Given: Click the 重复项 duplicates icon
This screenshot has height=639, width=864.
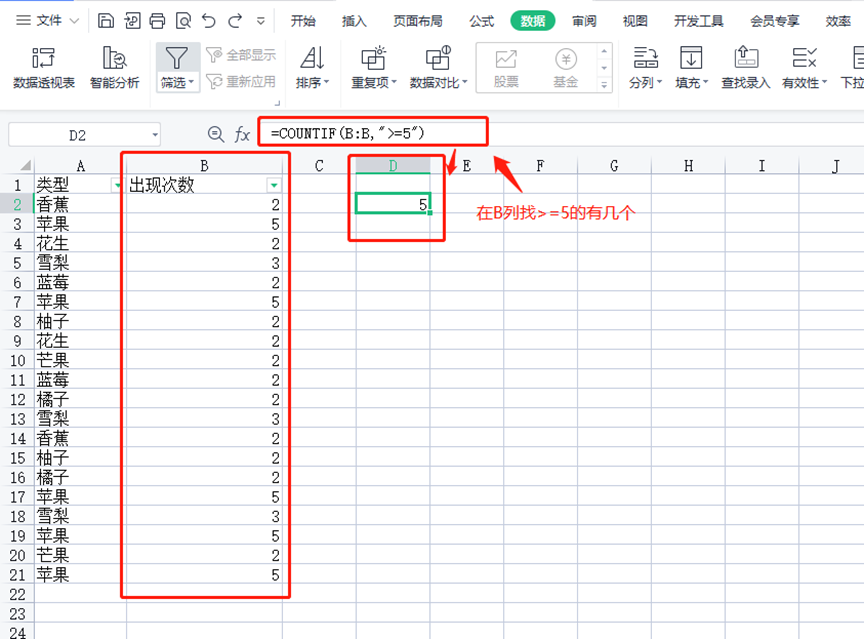Looking at the screenshot, I should click(374, 57).
